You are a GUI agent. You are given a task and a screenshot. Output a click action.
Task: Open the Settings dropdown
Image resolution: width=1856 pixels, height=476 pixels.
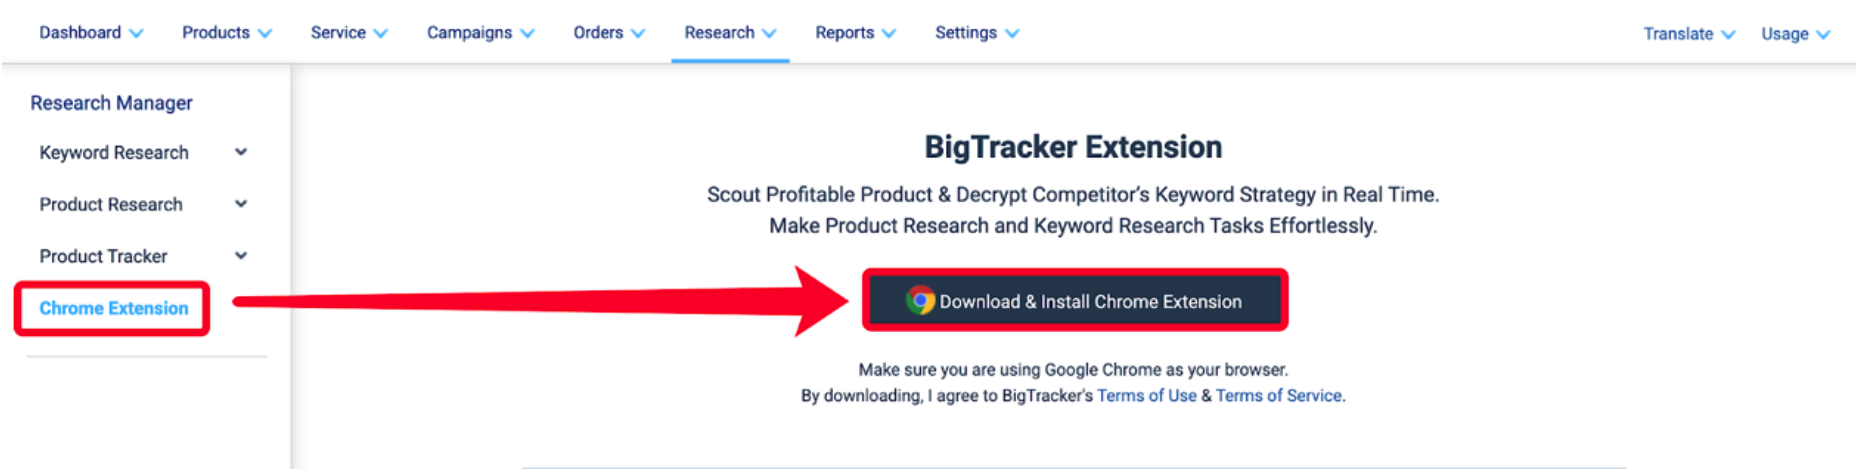[977, 33]
